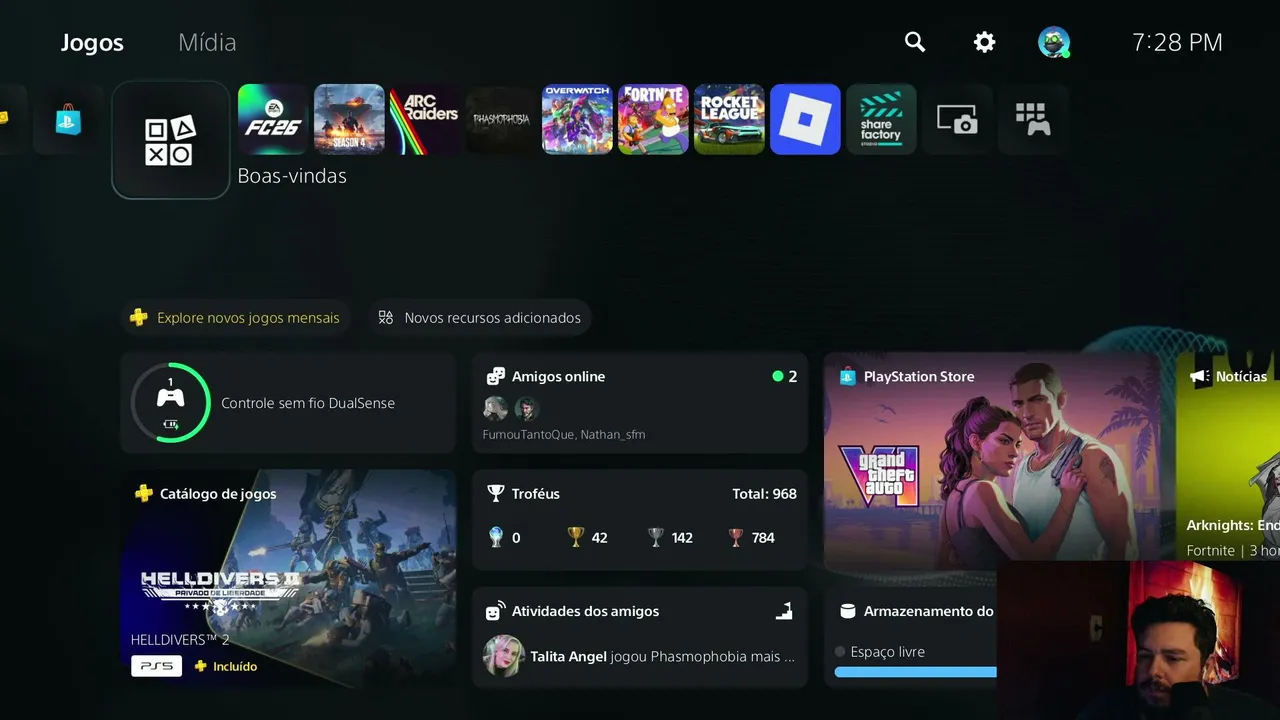Click the Arknights: End news headline
Viewport: 1280px width, 720px height.
point(1233,525)
